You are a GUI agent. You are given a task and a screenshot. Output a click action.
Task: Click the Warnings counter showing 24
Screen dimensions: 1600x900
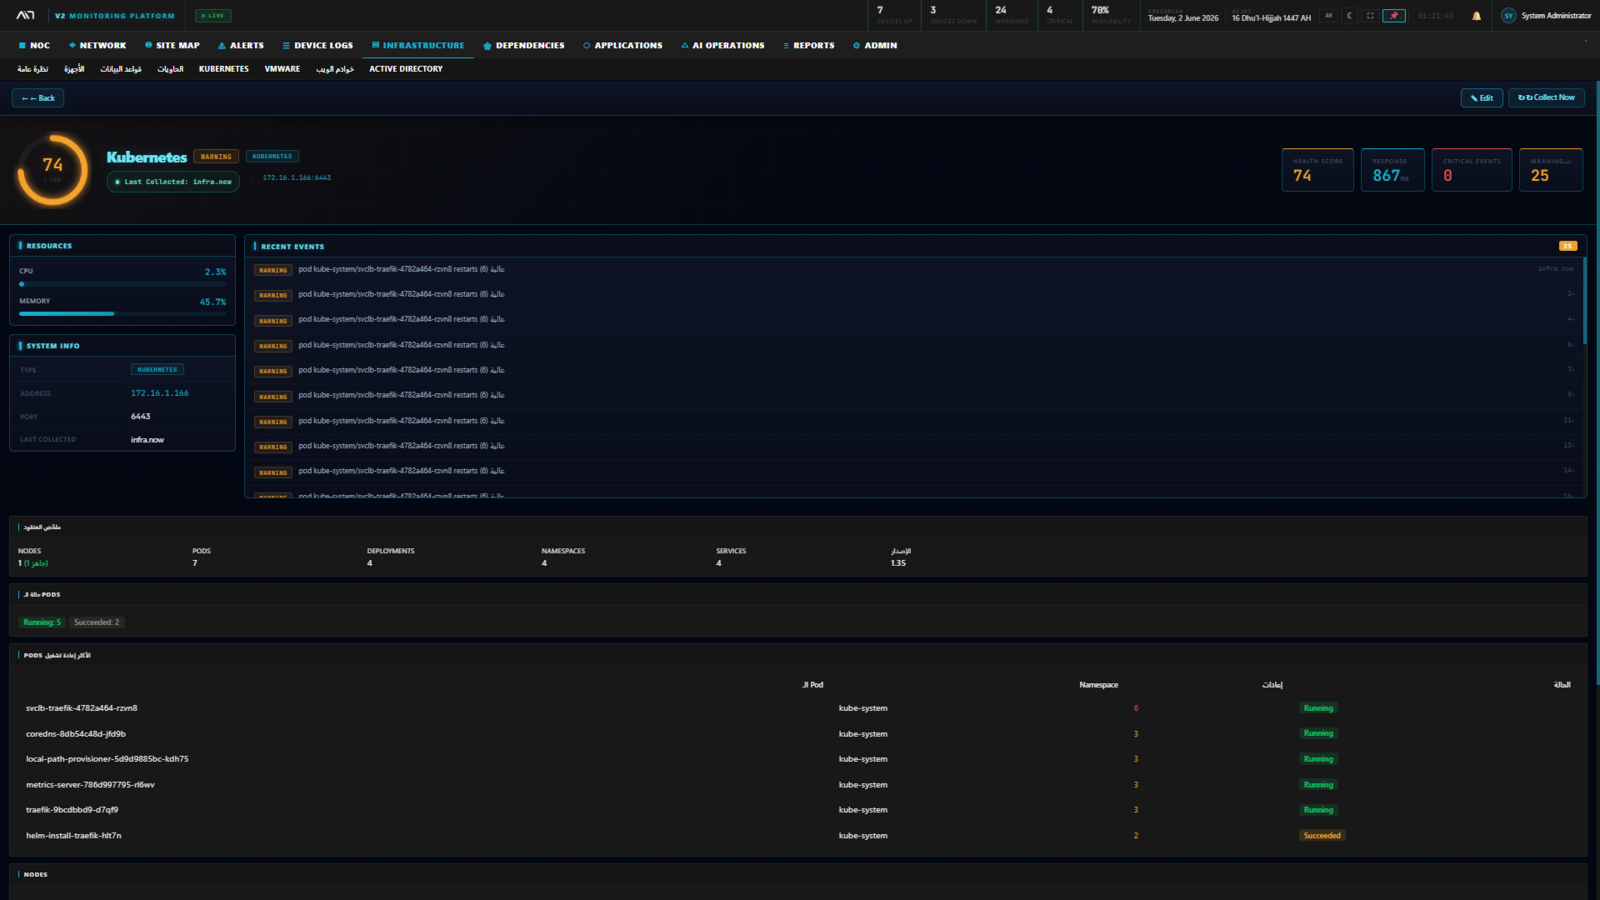point(1011,15)
